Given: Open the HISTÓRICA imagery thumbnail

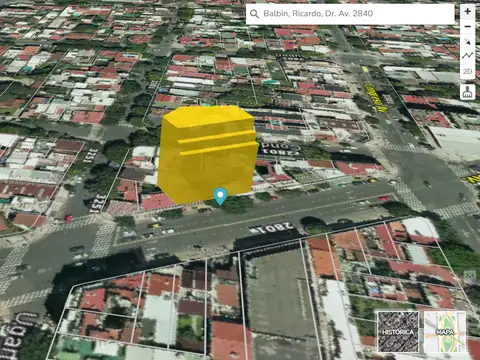Looking at the screenshot, I should click(398, 332).
